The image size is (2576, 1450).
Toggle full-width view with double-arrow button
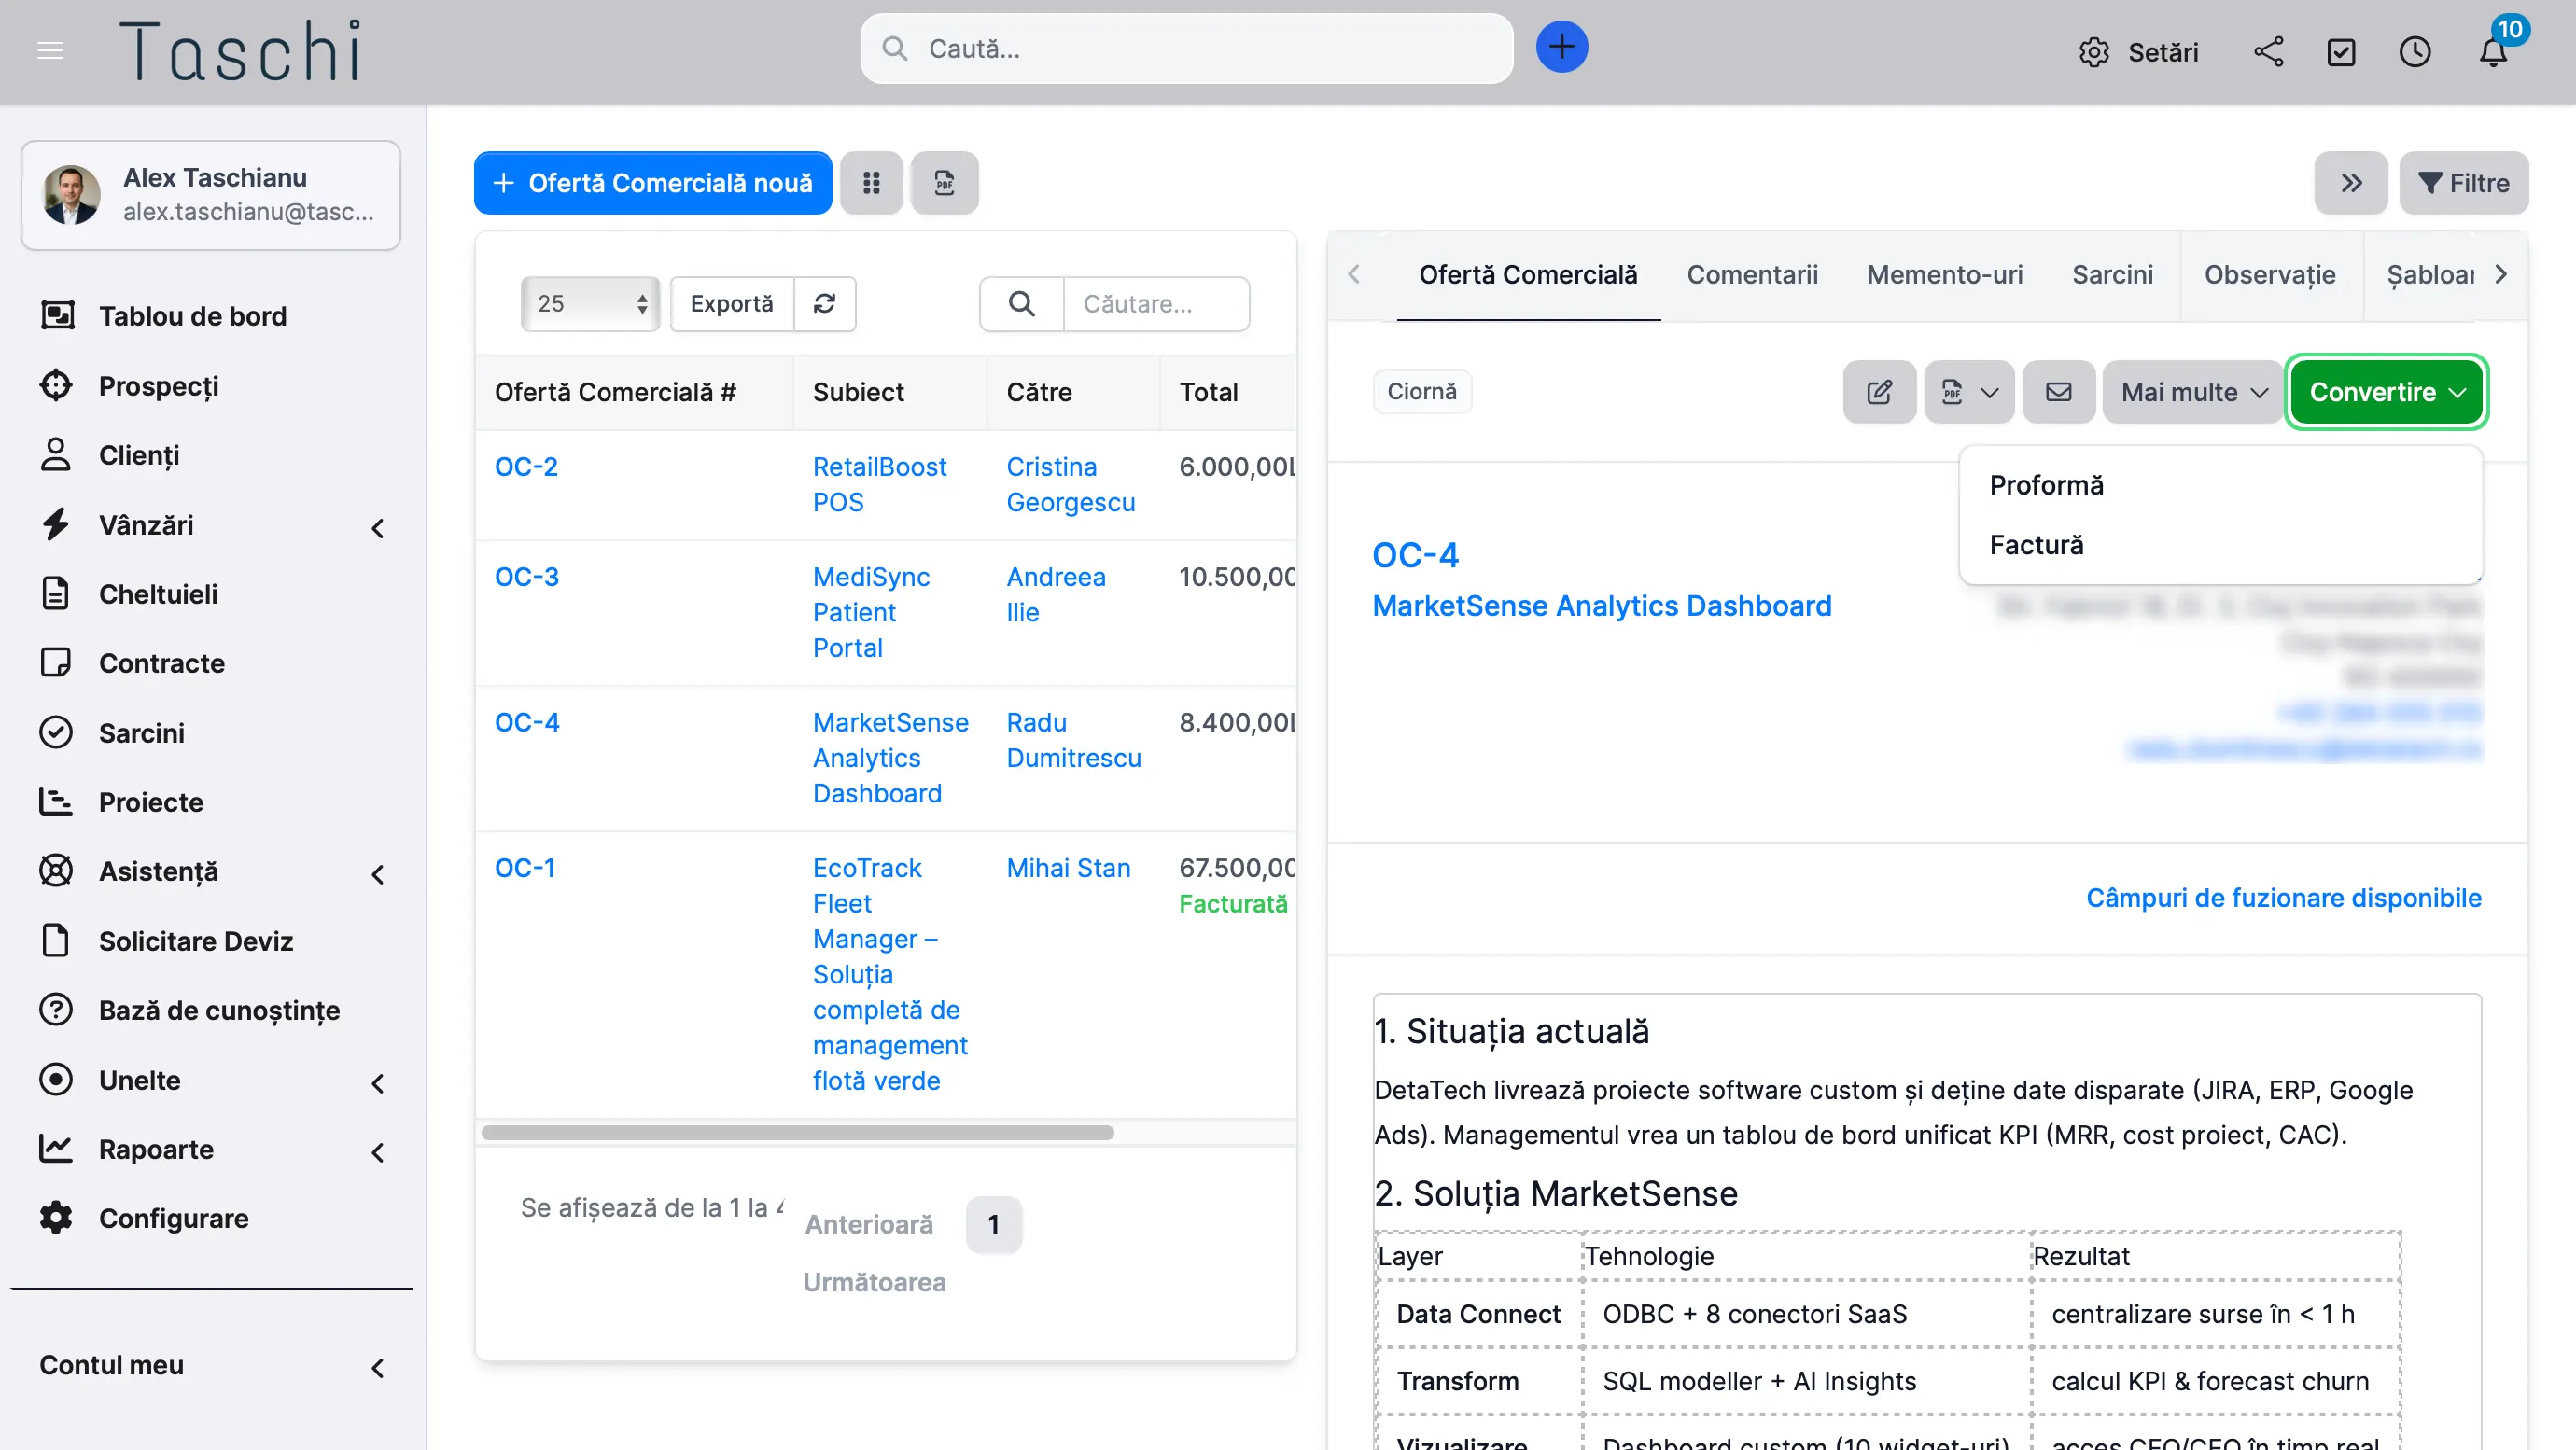[2350, 183]
